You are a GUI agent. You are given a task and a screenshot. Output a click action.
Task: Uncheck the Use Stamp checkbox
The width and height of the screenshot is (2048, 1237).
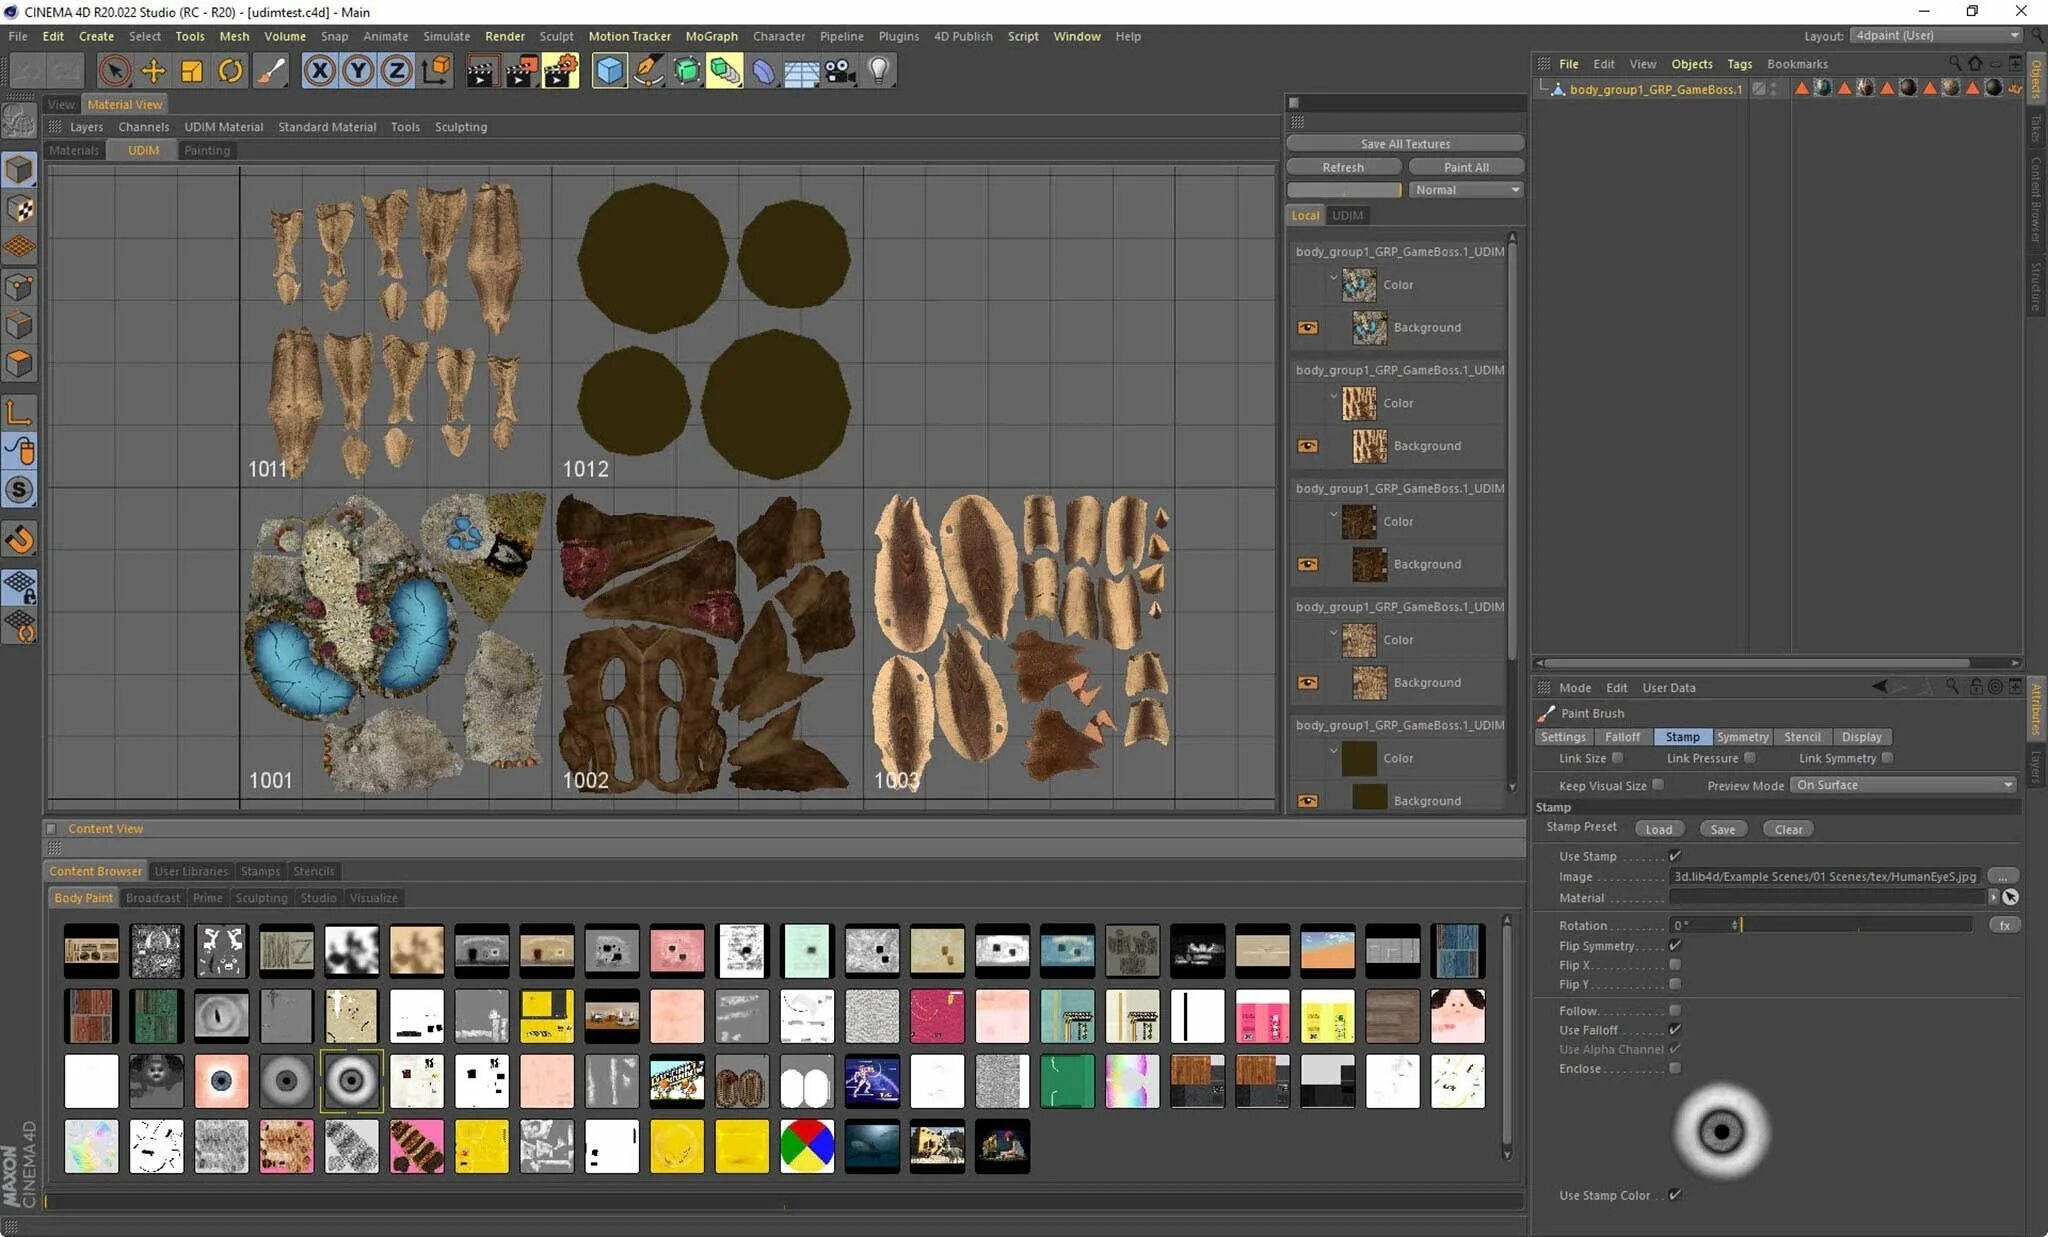click(x=1675, y=856)
